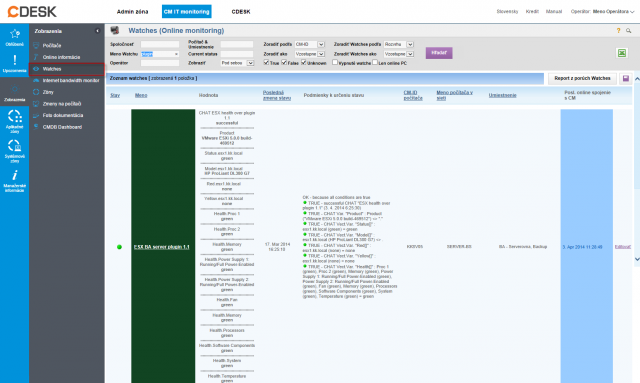Click the Slovensky language link

point(507,11)
